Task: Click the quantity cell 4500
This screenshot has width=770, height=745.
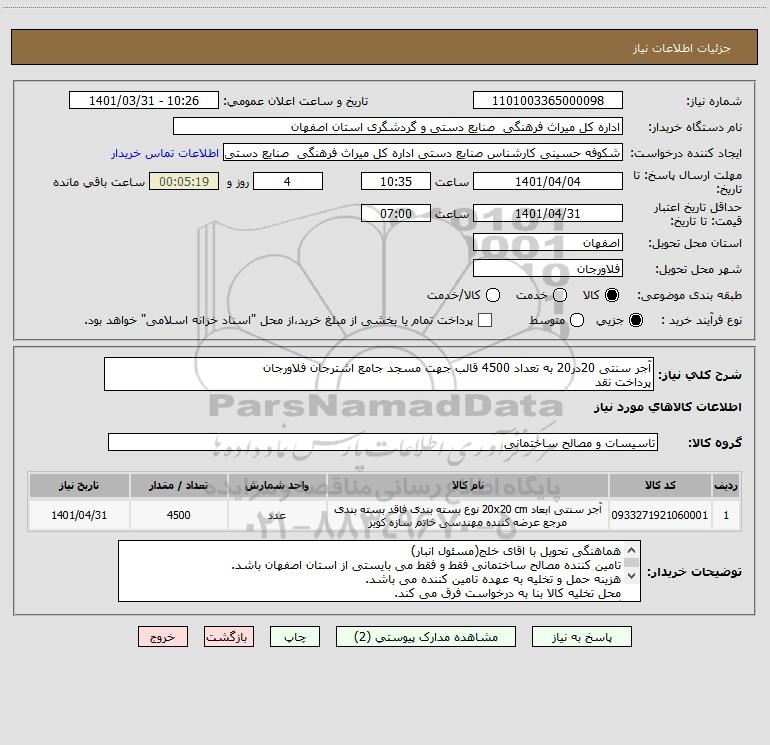Action: [178, 515]
